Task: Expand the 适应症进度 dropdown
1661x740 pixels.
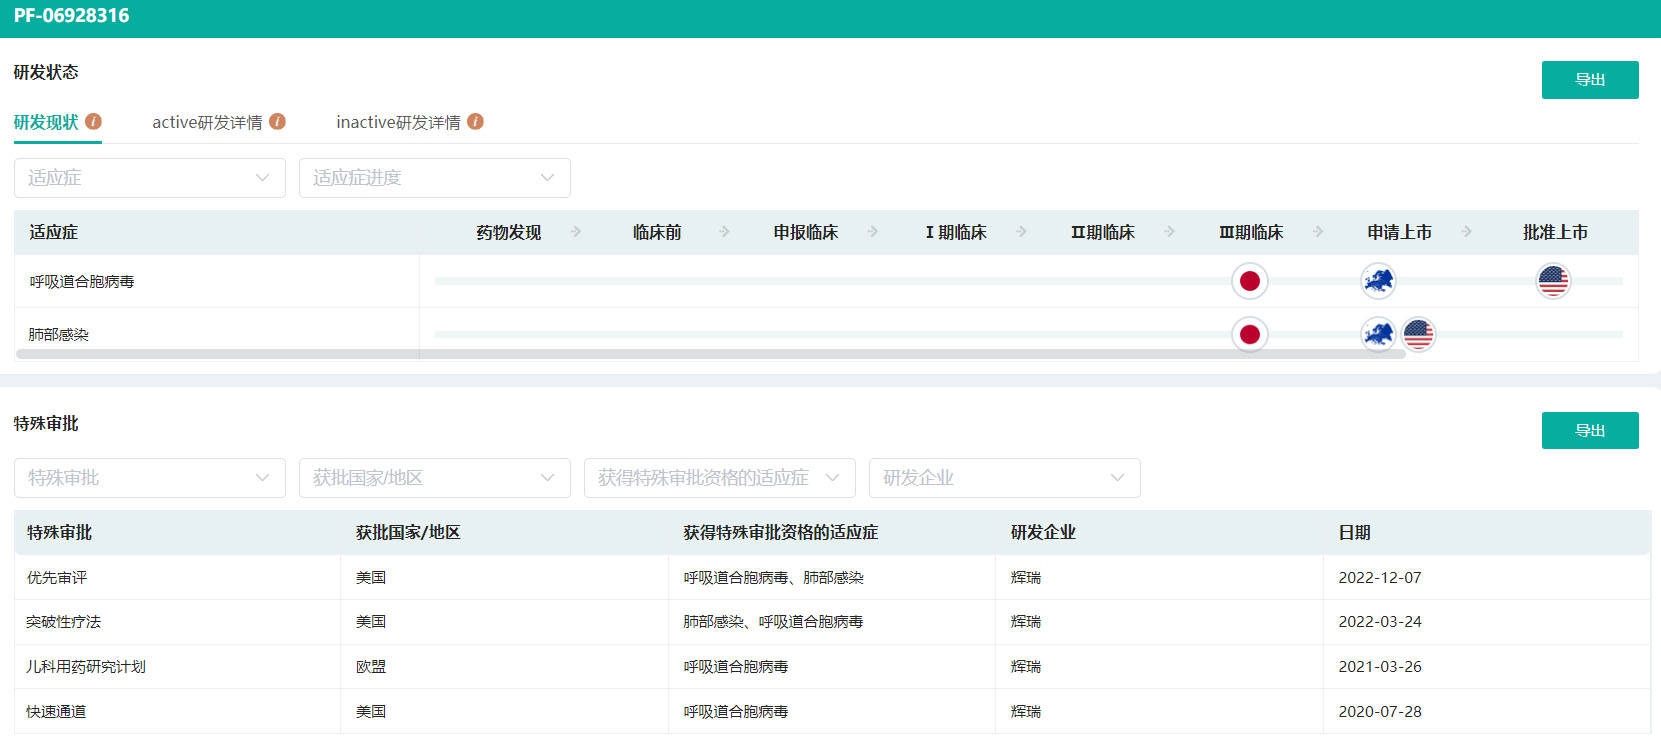Action: (x=434, y=178)
